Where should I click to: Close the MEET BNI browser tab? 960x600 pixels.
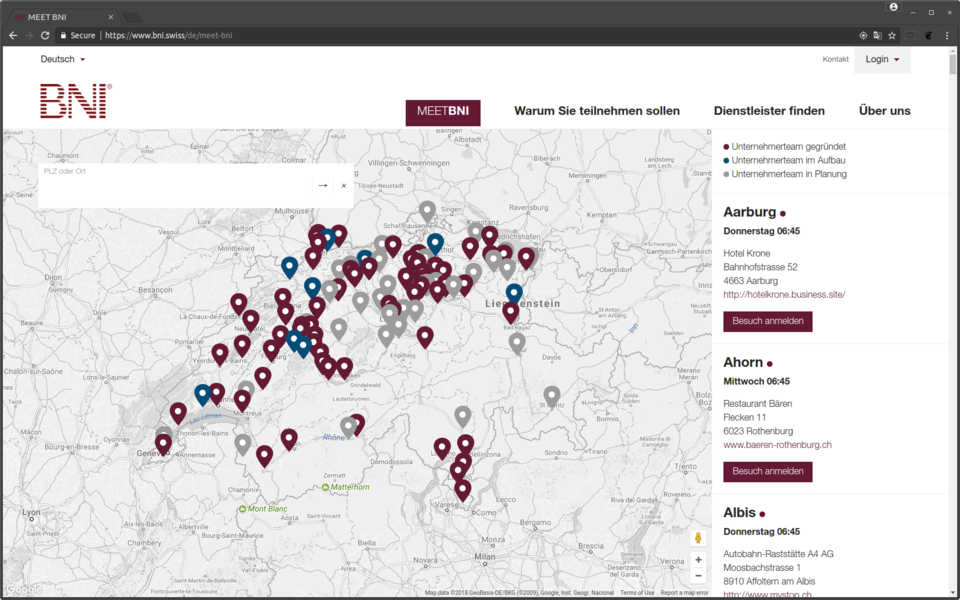[x=111, y=17]
